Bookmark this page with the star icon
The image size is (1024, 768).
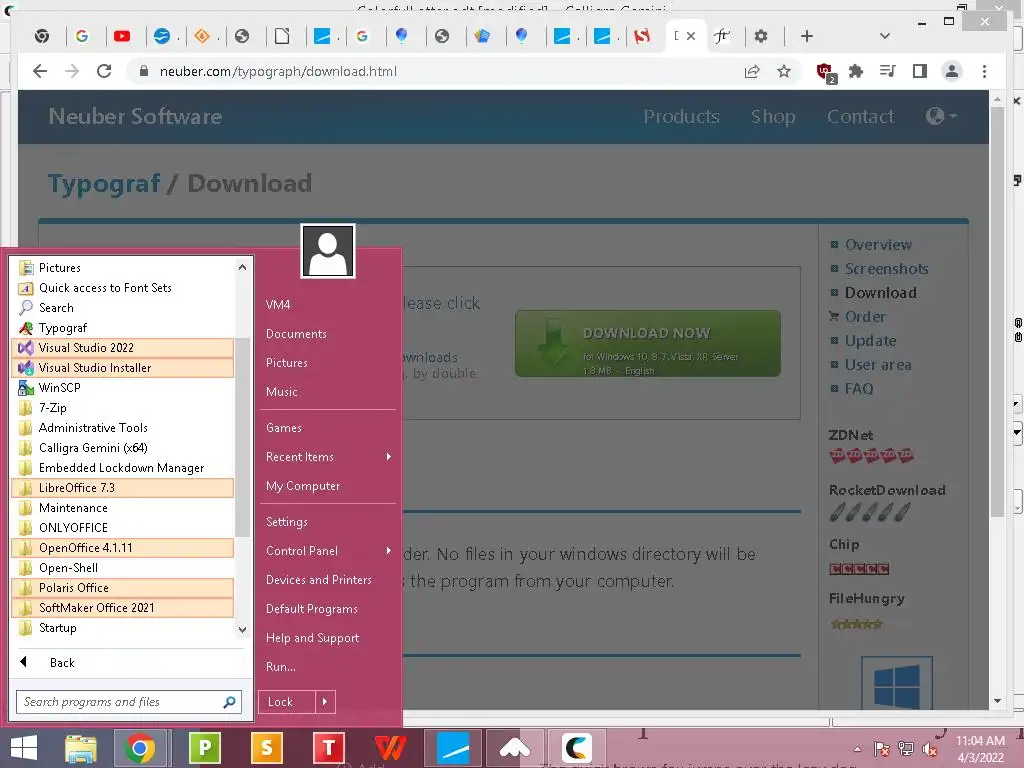tap(784, 71)
